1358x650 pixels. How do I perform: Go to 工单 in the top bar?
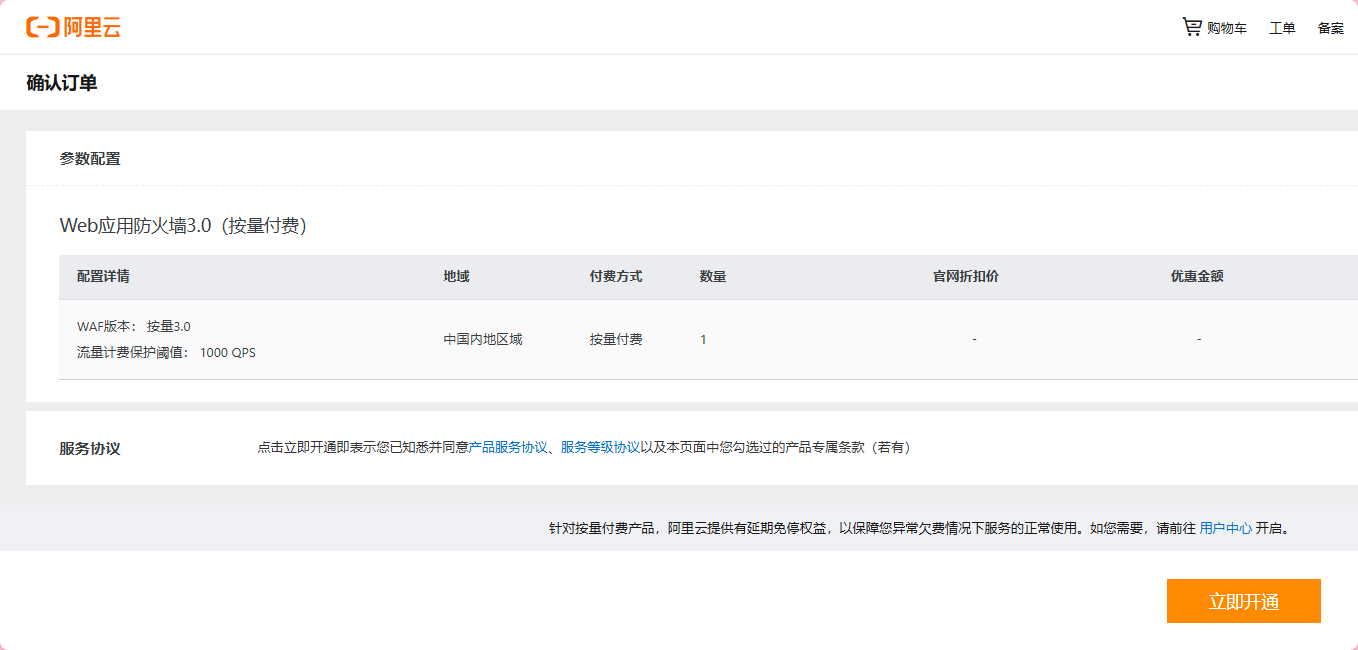[x=1282, y=28]
